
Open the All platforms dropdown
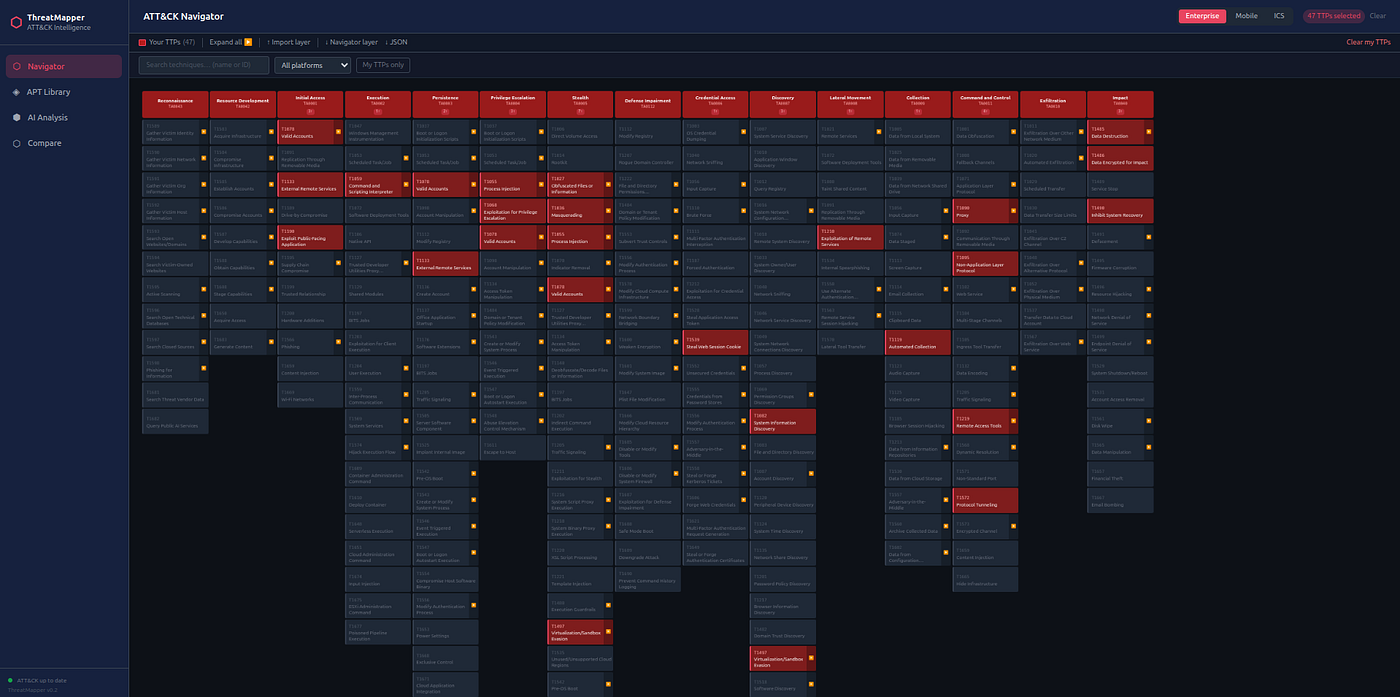(x=313, y=65)
